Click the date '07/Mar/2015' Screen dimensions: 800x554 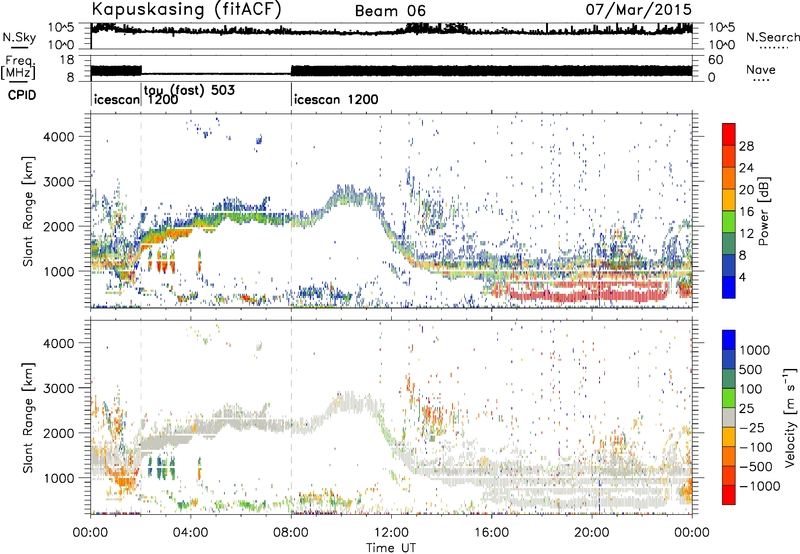point(639,9)
